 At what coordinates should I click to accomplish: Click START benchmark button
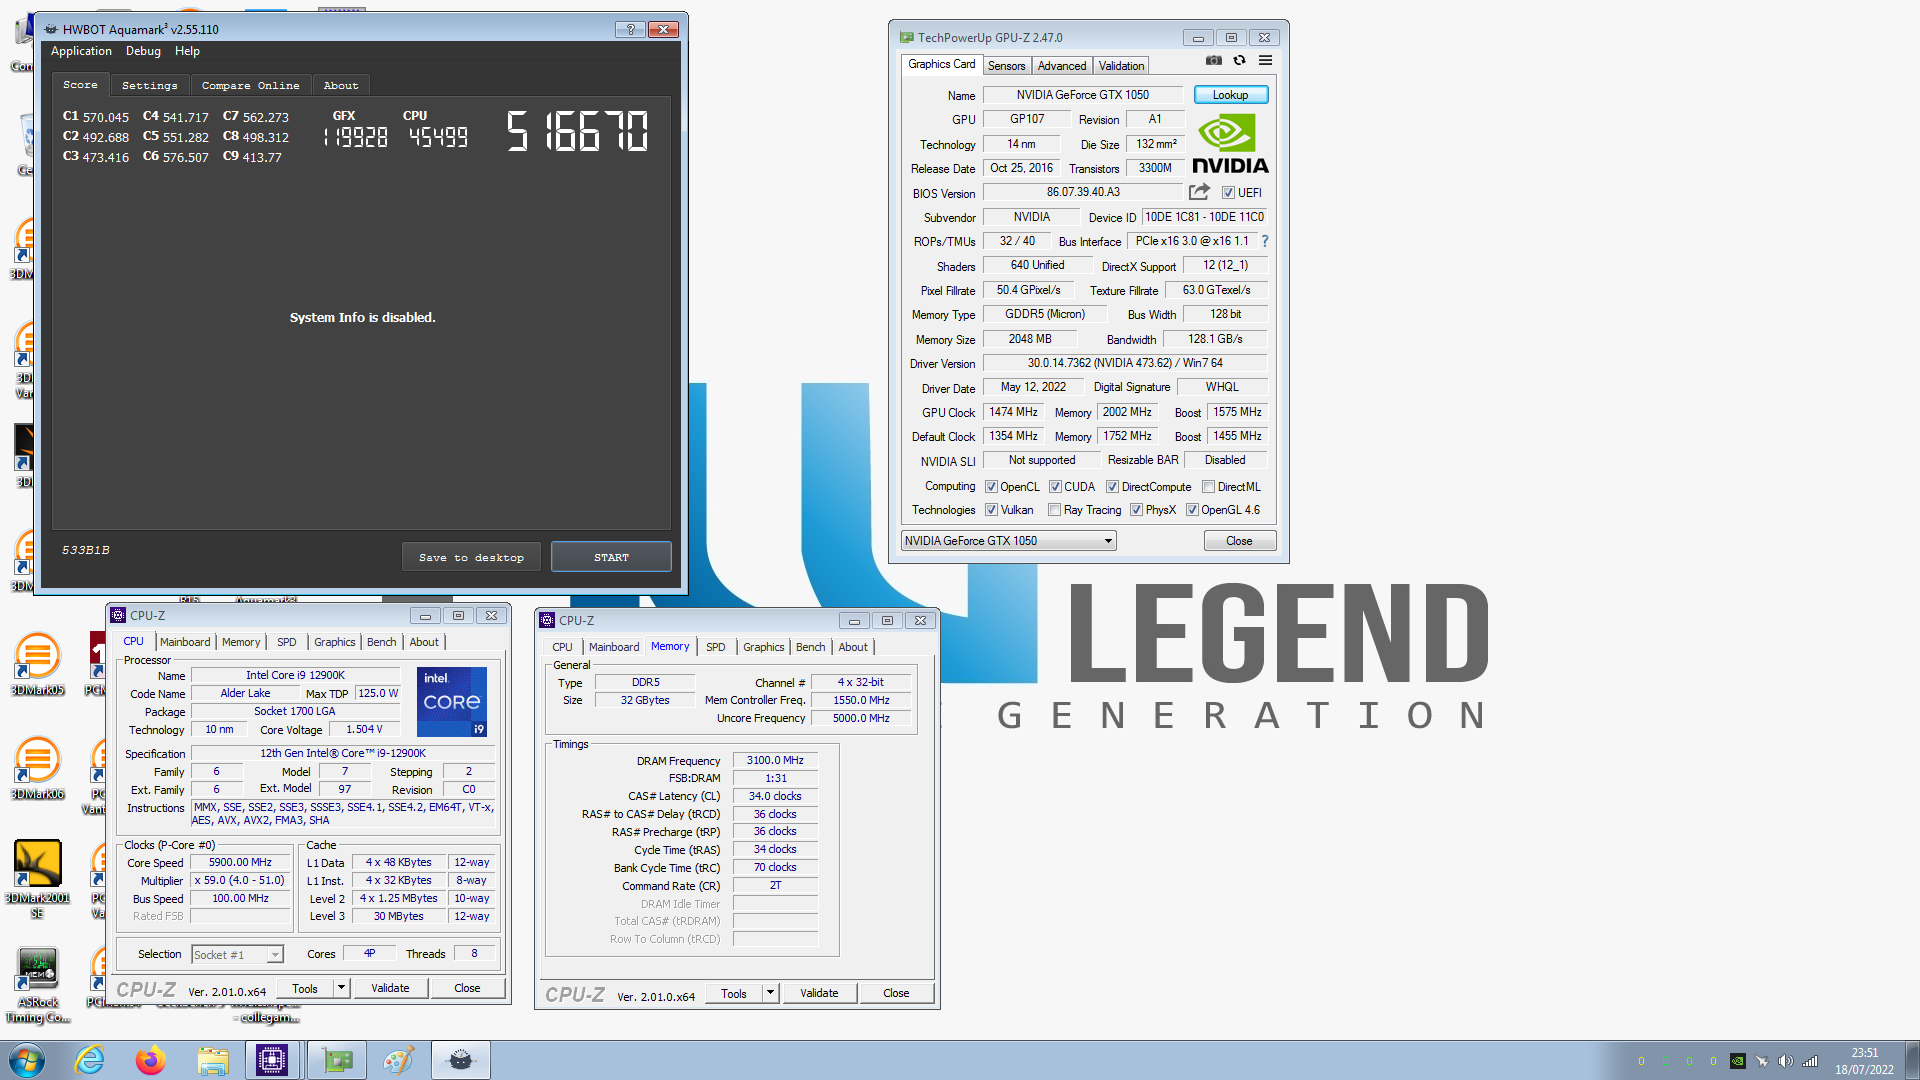611,557
